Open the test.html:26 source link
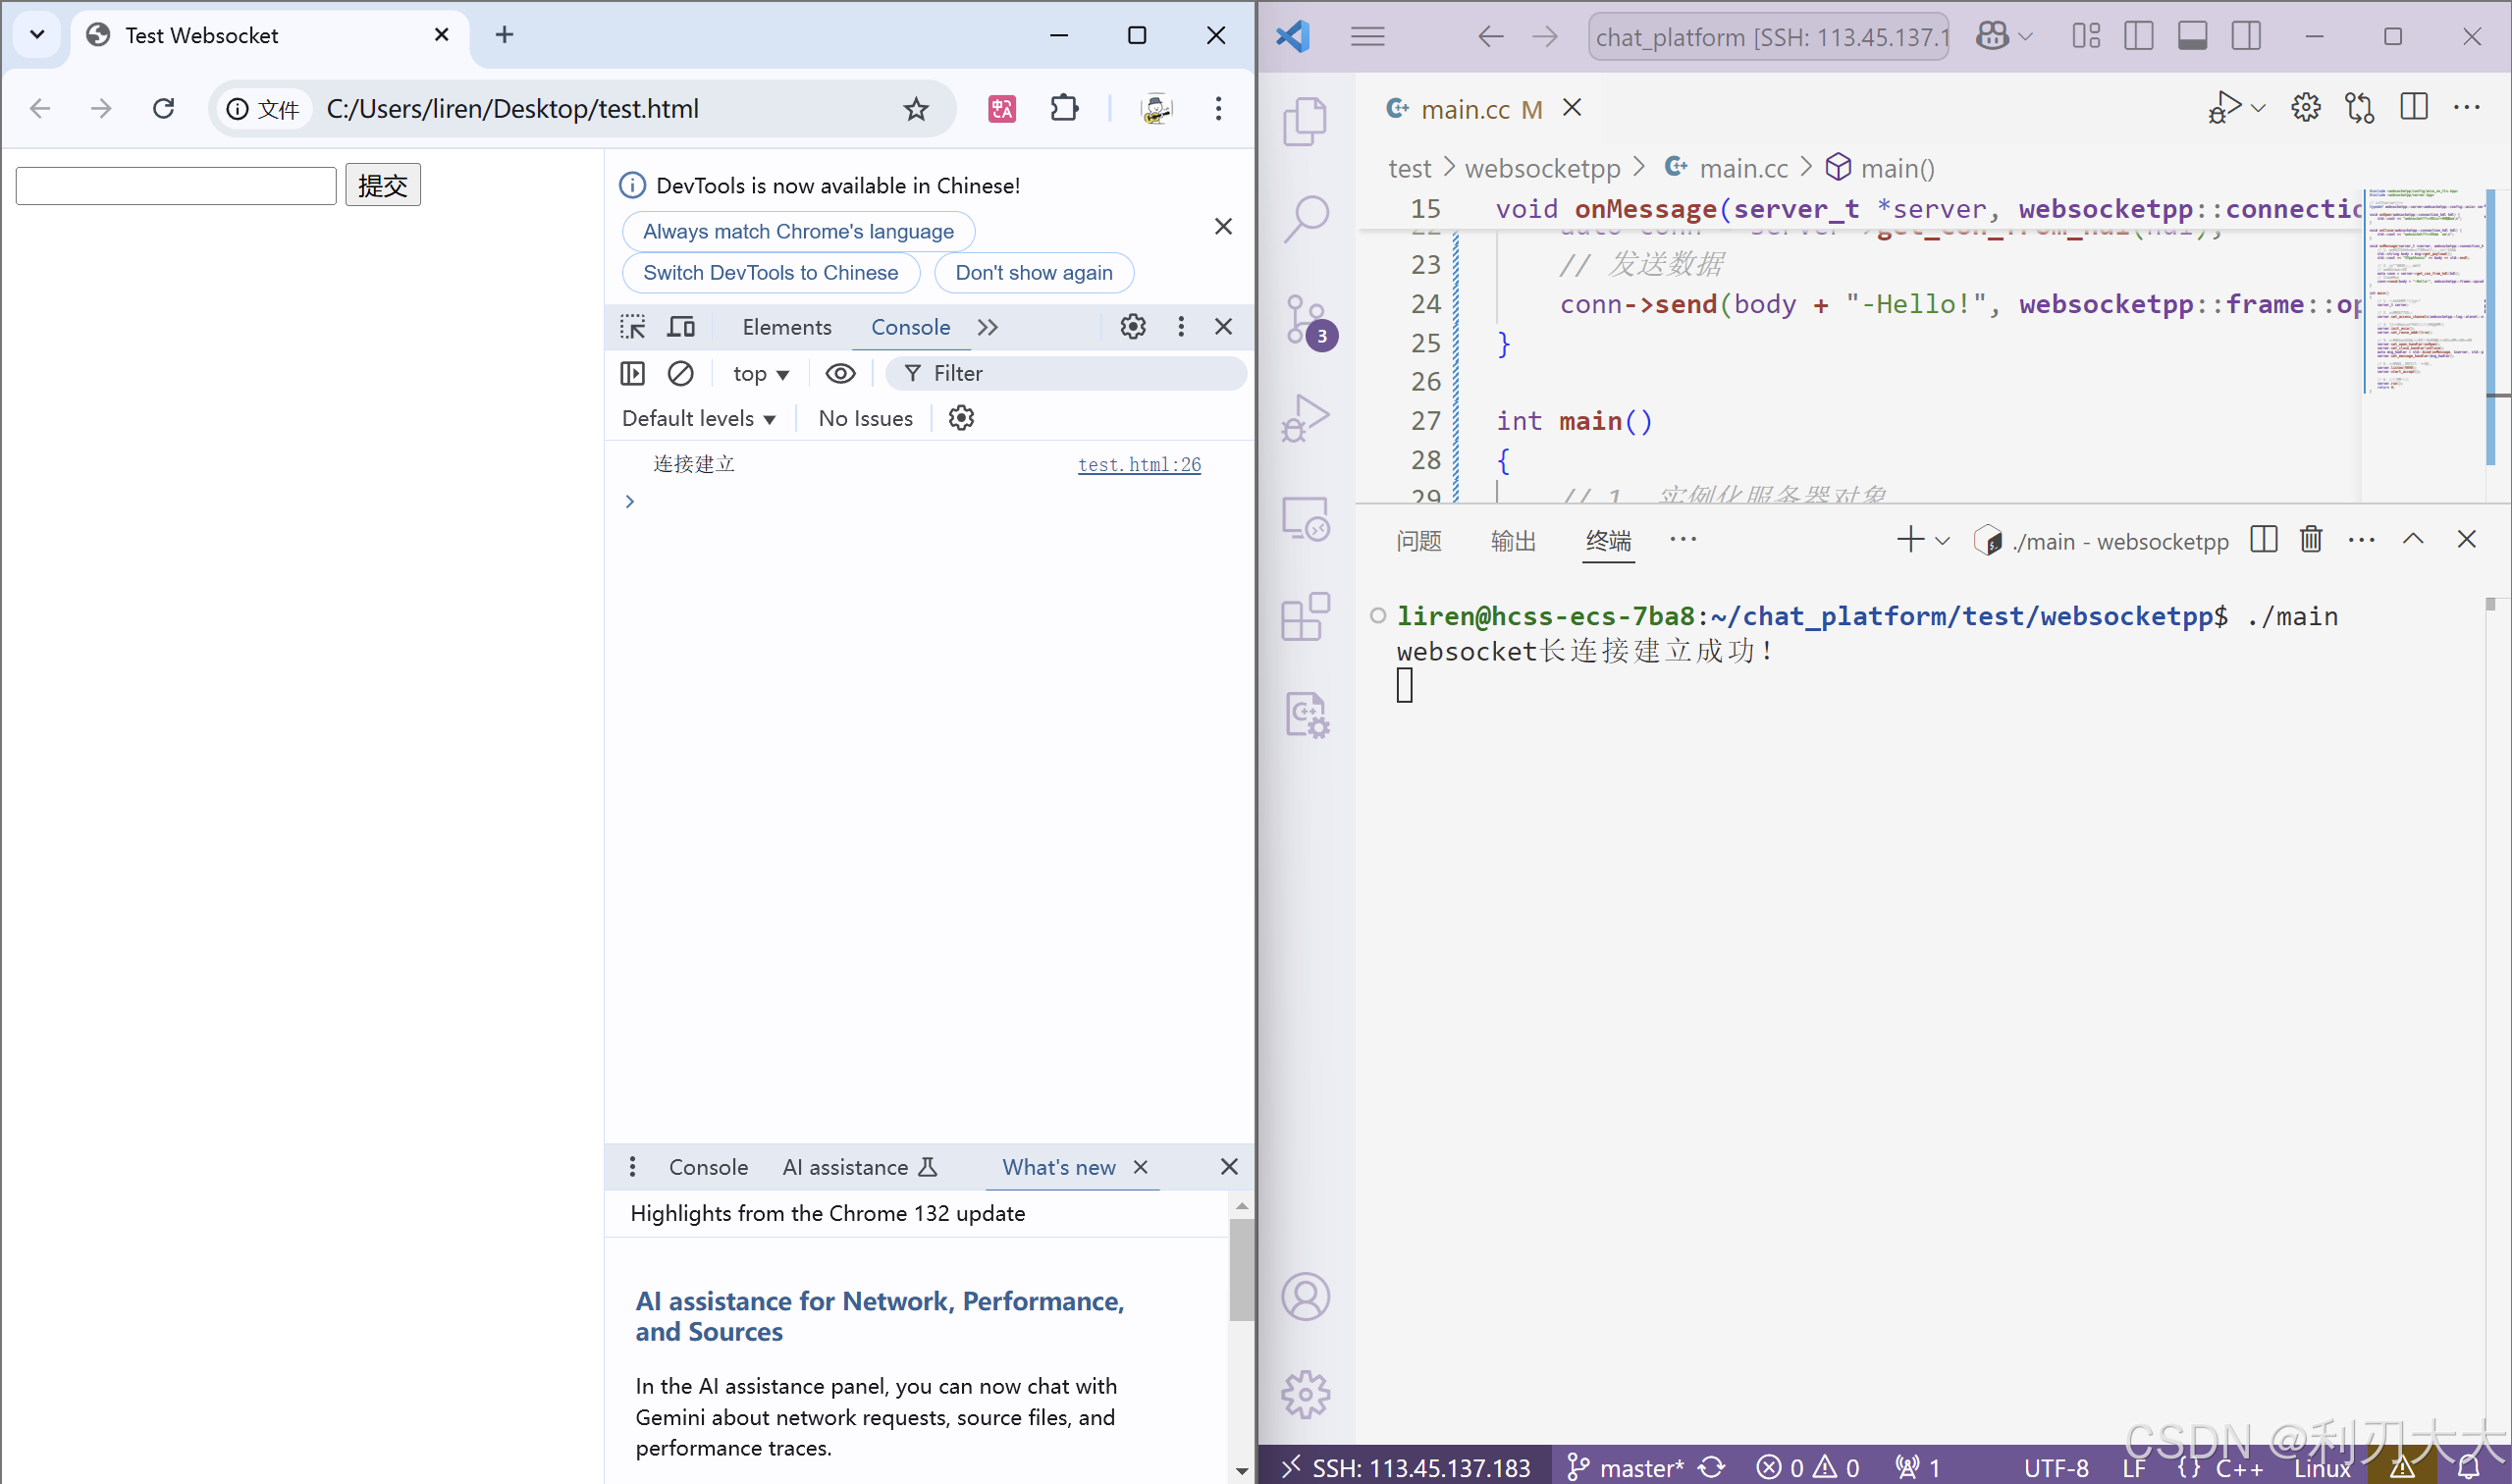2512x1484 pixels. coord(1139,464)
